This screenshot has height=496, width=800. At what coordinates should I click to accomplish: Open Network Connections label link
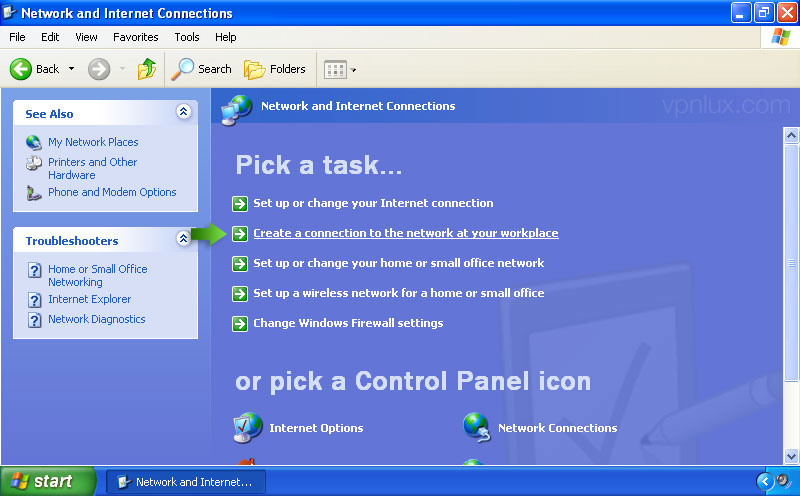click(558, 428)
